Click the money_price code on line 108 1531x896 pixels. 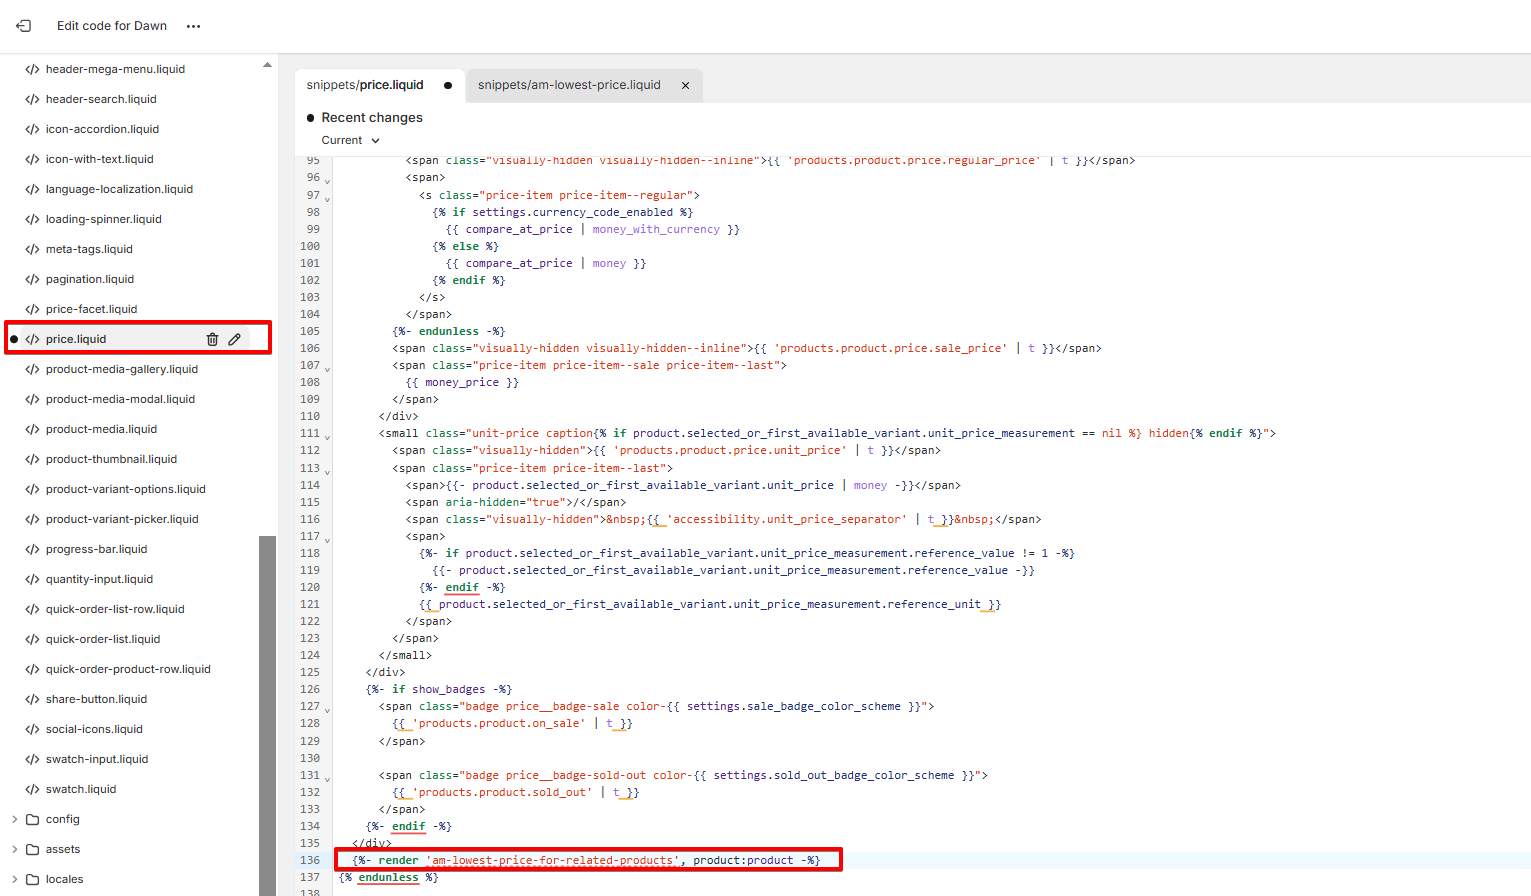(x=462, y=382)
